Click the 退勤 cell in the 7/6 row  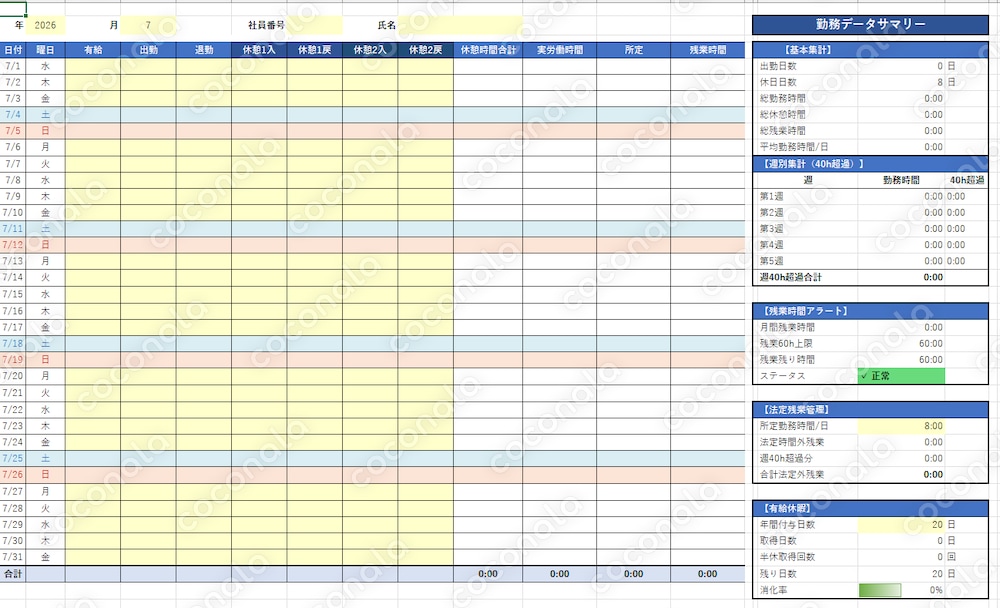point(204,147)
